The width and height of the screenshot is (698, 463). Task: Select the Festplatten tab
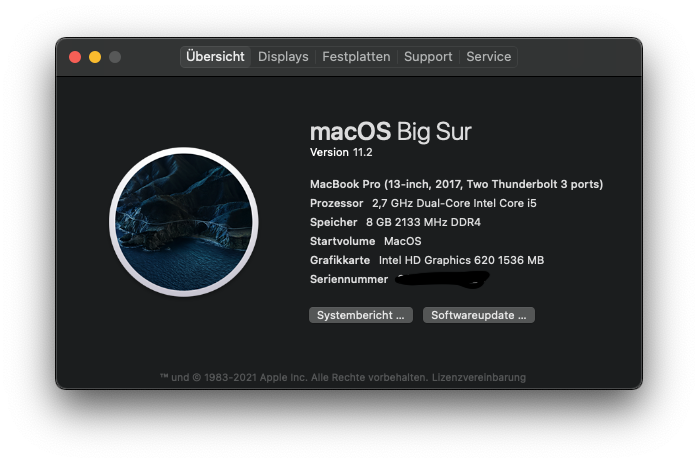[356, 57]
